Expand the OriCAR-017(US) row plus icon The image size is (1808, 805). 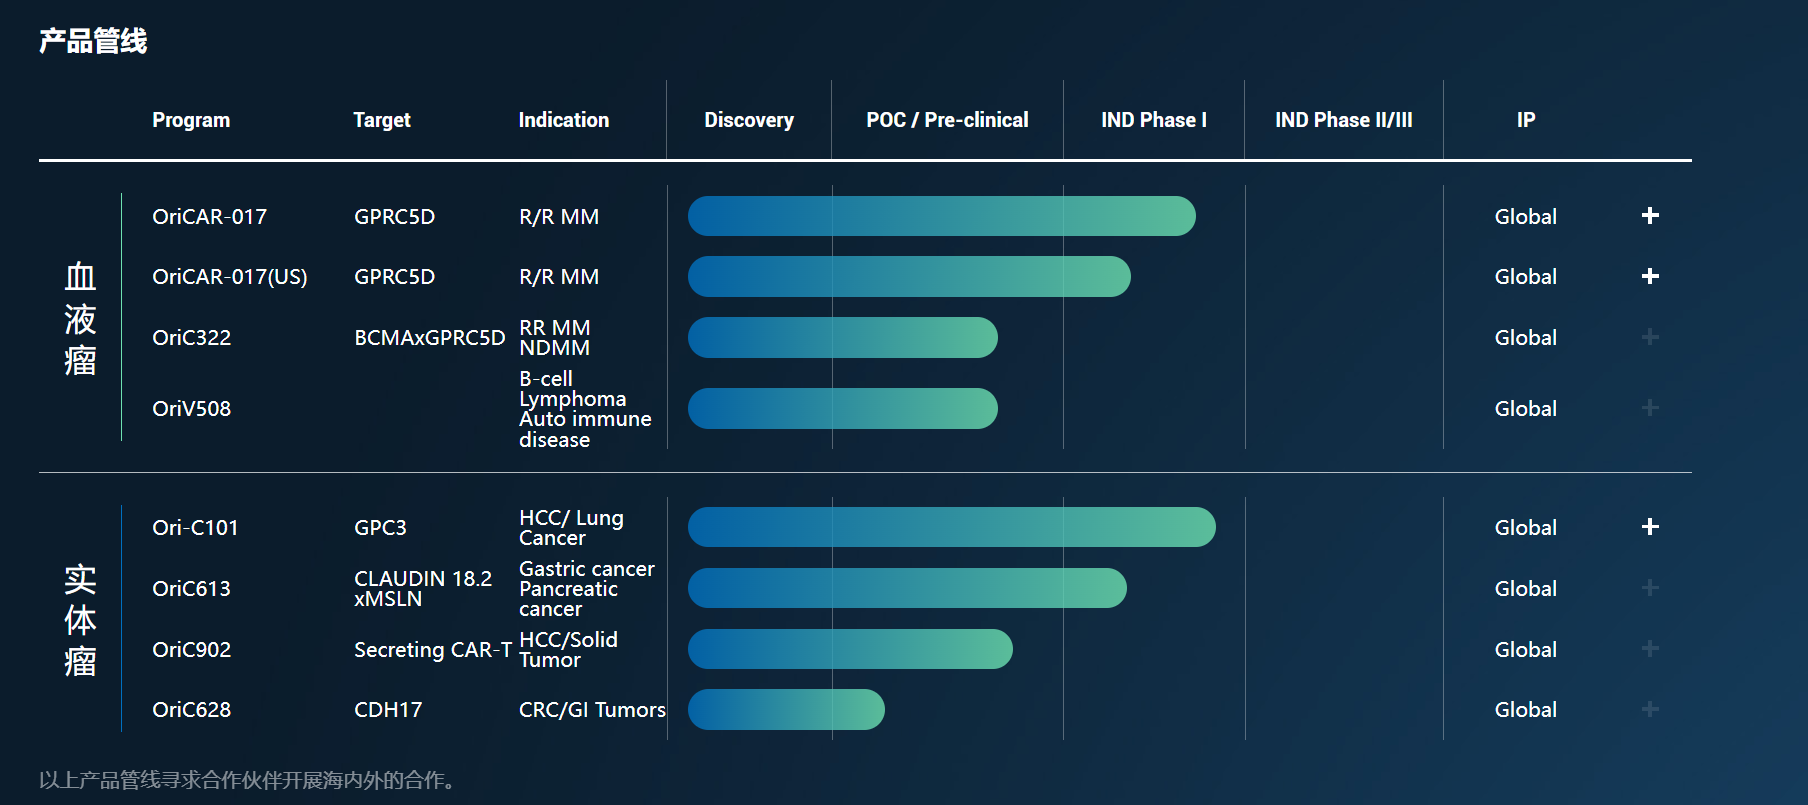click(1650, 276)
